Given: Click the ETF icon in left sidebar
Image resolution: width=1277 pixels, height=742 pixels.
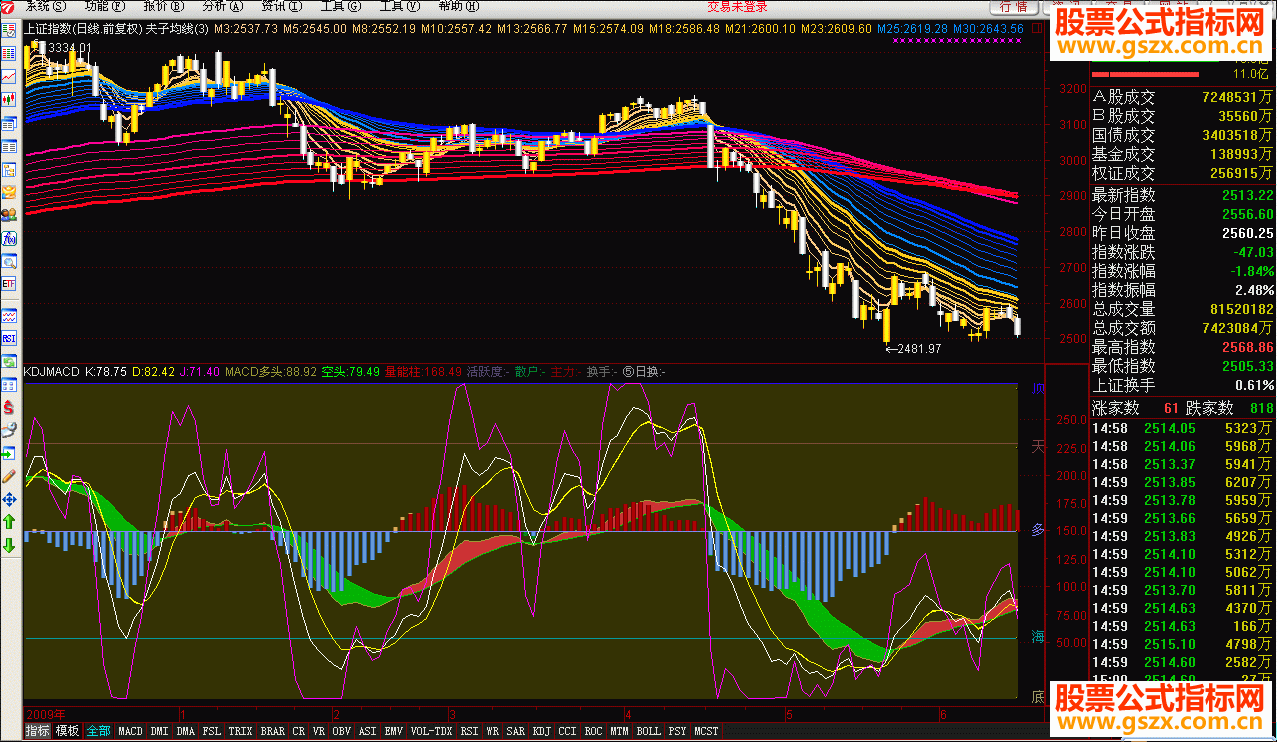Looking at the screenshot, I should pos(9,284).
